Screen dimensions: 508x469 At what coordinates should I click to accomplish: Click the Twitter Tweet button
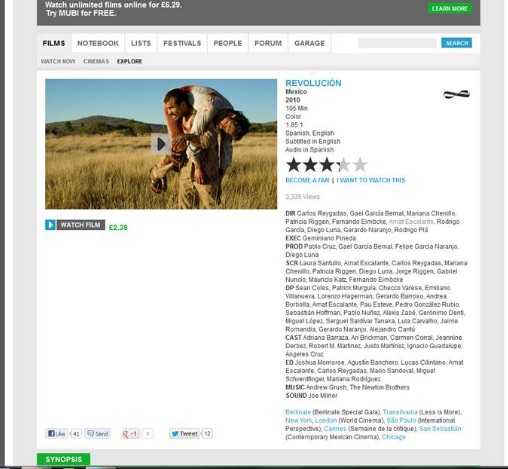pos(184,433)
